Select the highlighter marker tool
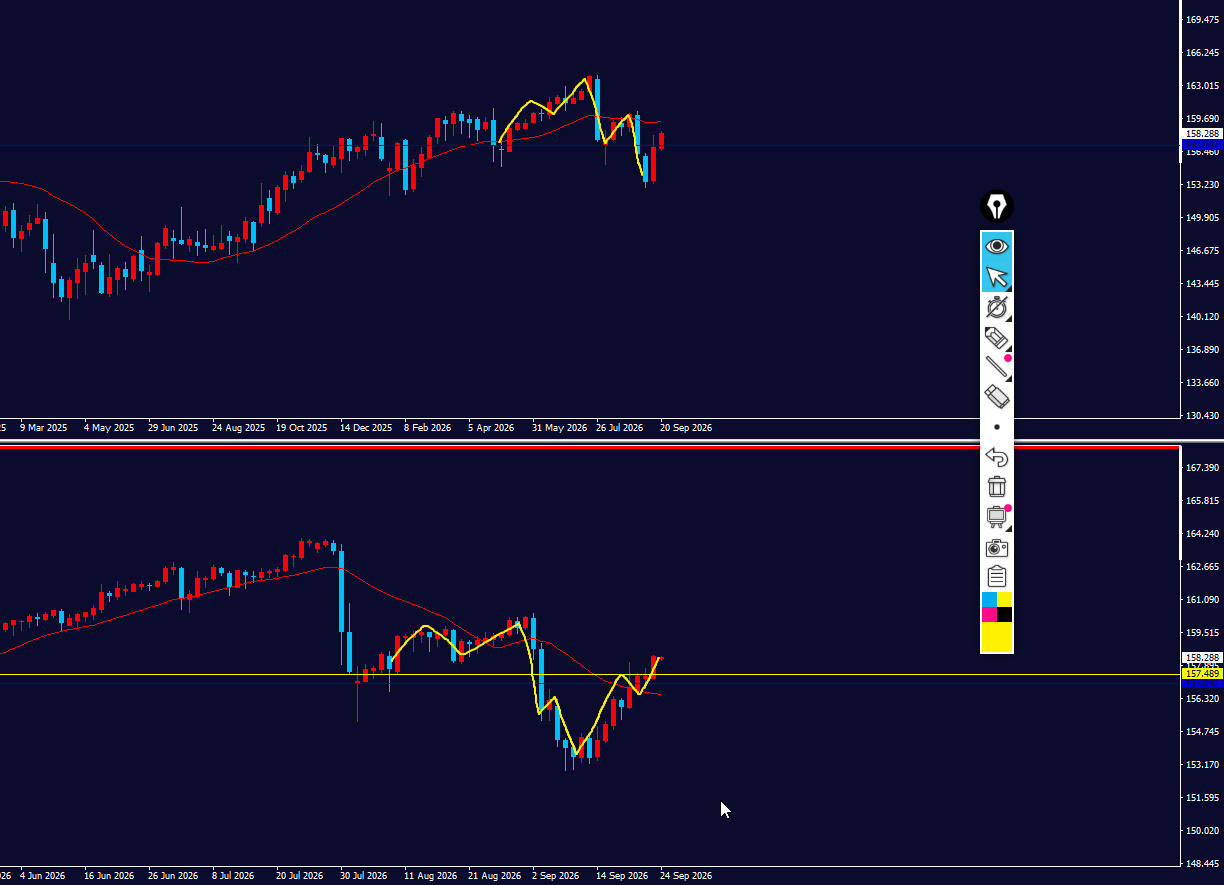Screen dimensions: 1224x885 (997, 338)
